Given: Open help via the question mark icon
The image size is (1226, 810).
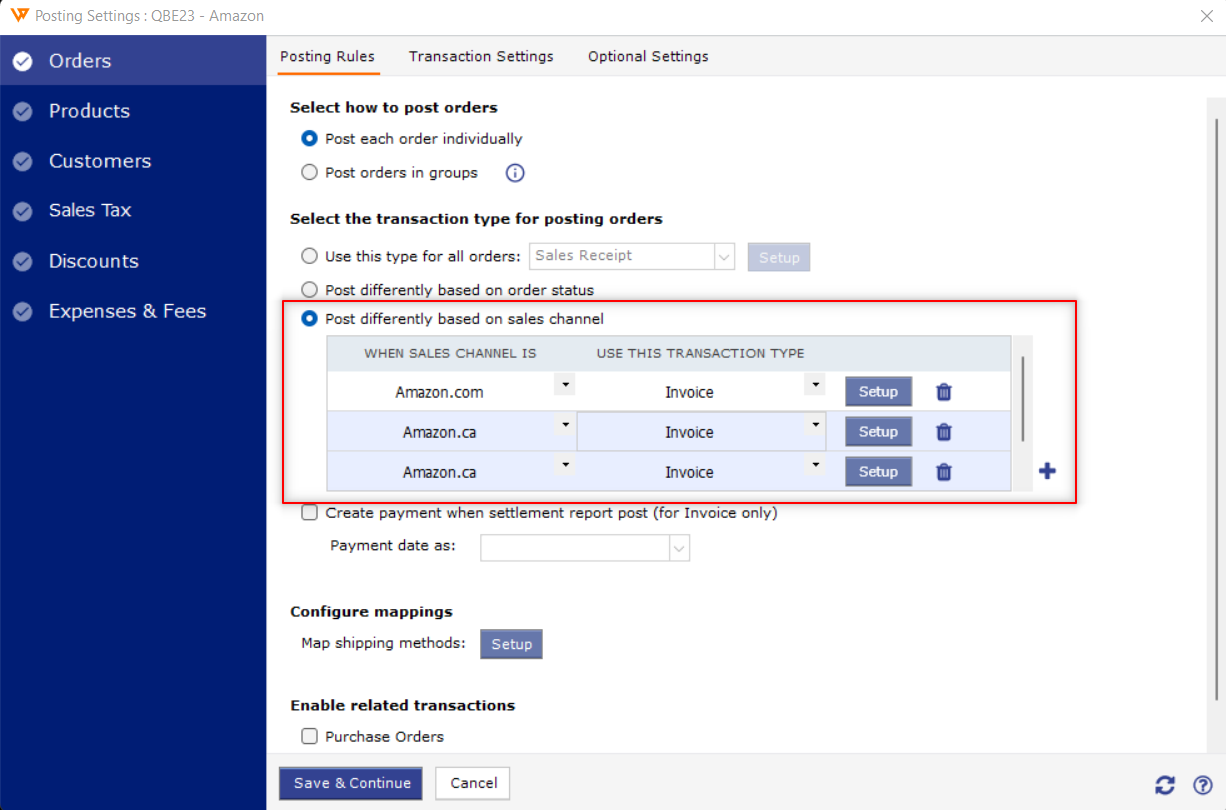Looking at the screenshot, I should point(1203,785).
